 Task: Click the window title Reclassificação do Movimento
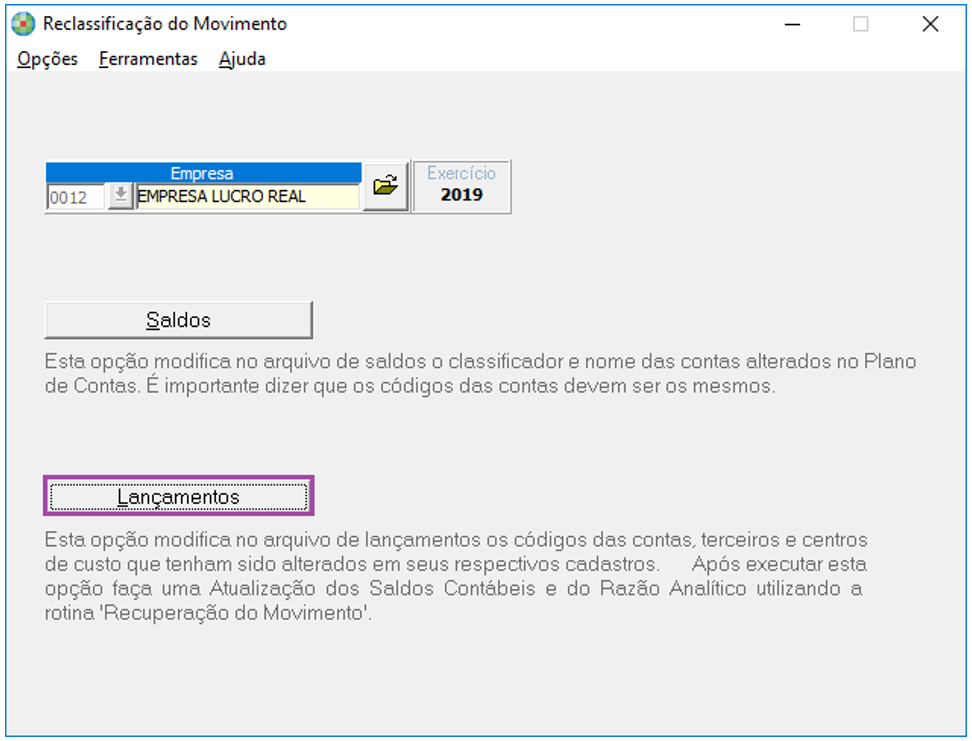pos(165,24)
